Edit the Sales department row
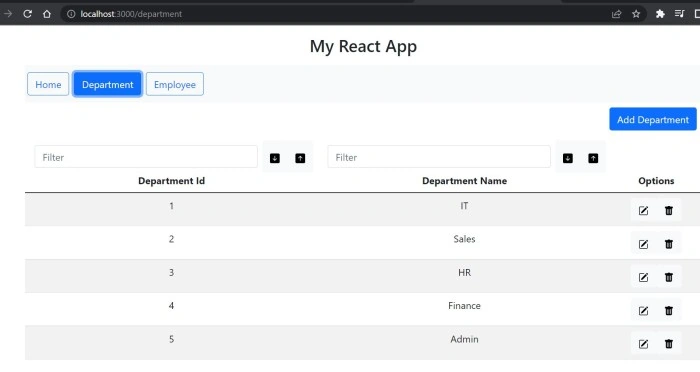Viewport: 700px width, 372px height. click(x=643, y=244)
